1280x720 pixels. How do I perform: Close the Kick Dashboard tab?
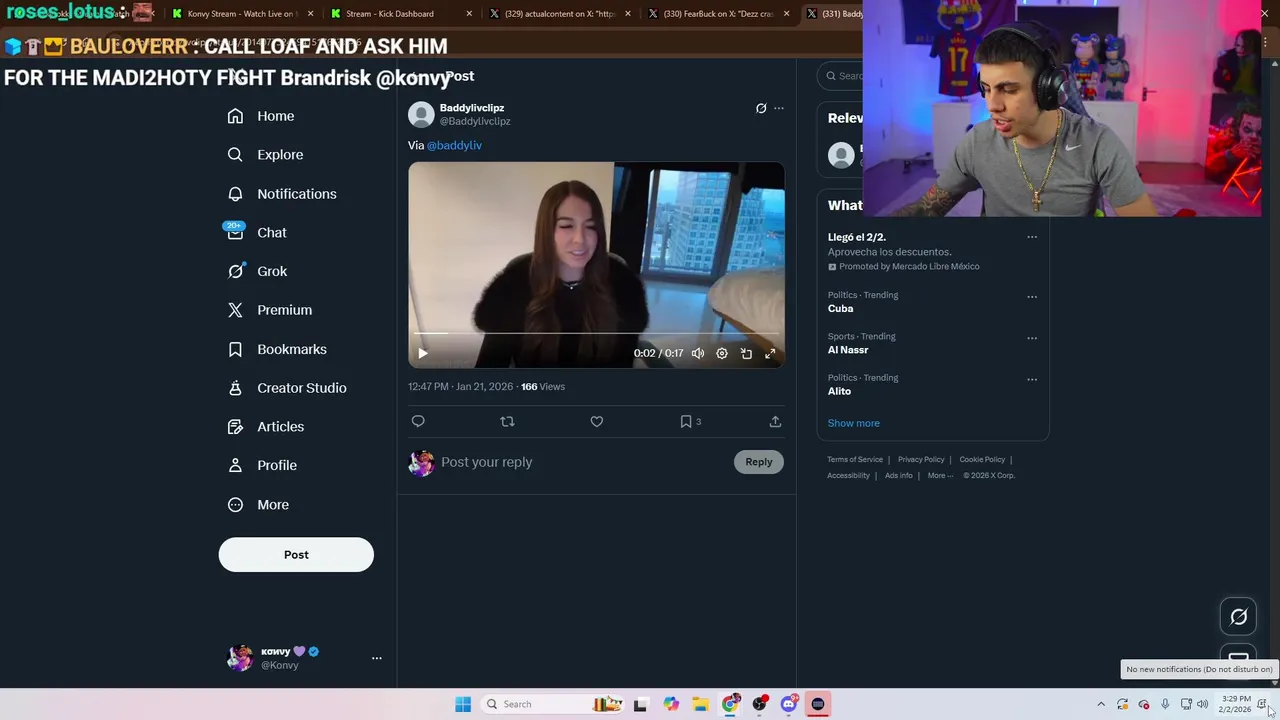pos(469,14)
